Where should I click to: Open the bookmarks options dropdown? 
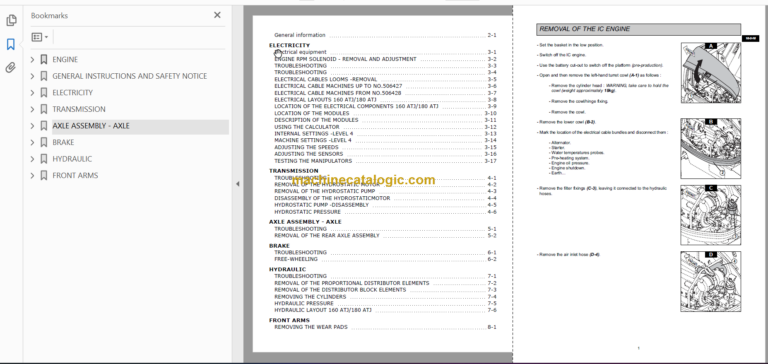coord(40,37)
